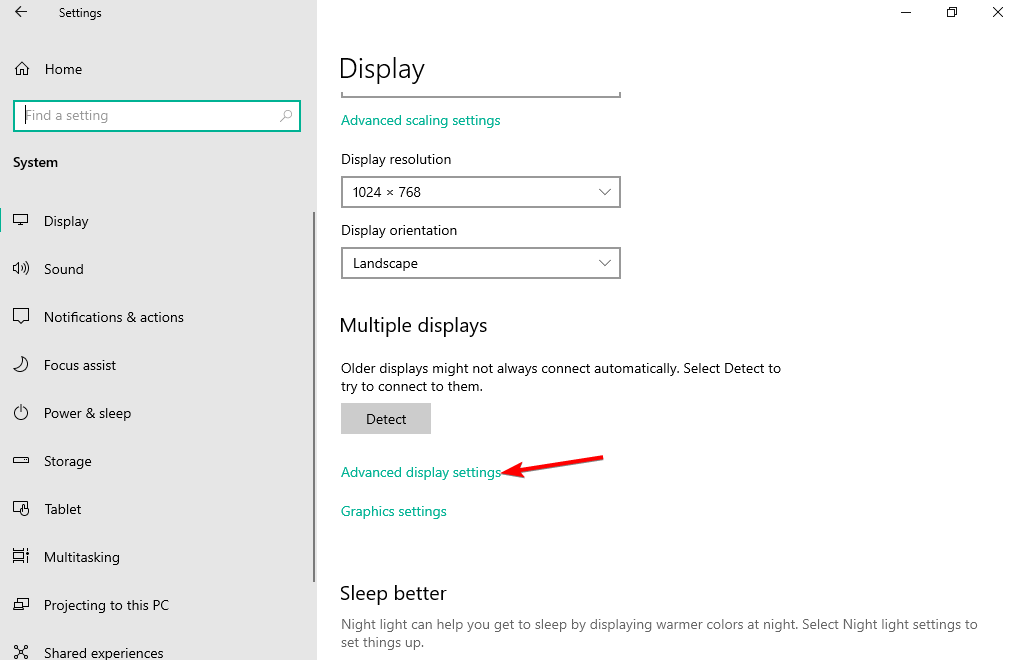
Task: Click the Storage drive icon
Action: pos(21,461)
